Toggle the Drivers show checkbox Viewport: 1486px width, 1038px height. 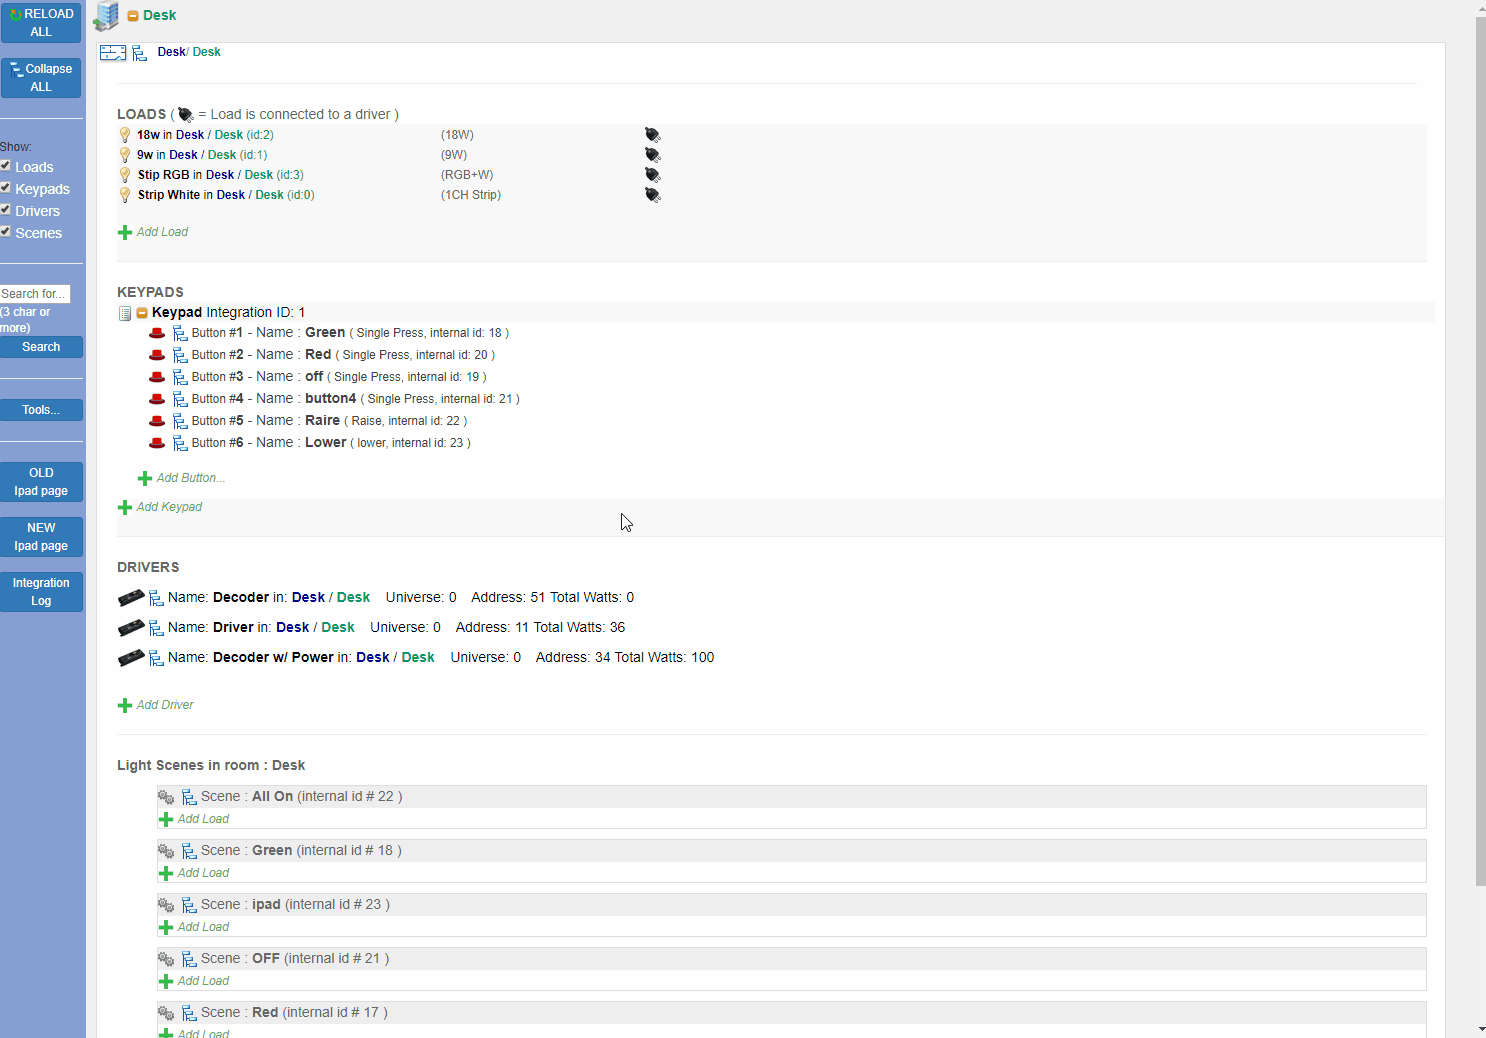click(x=6, y=210)
